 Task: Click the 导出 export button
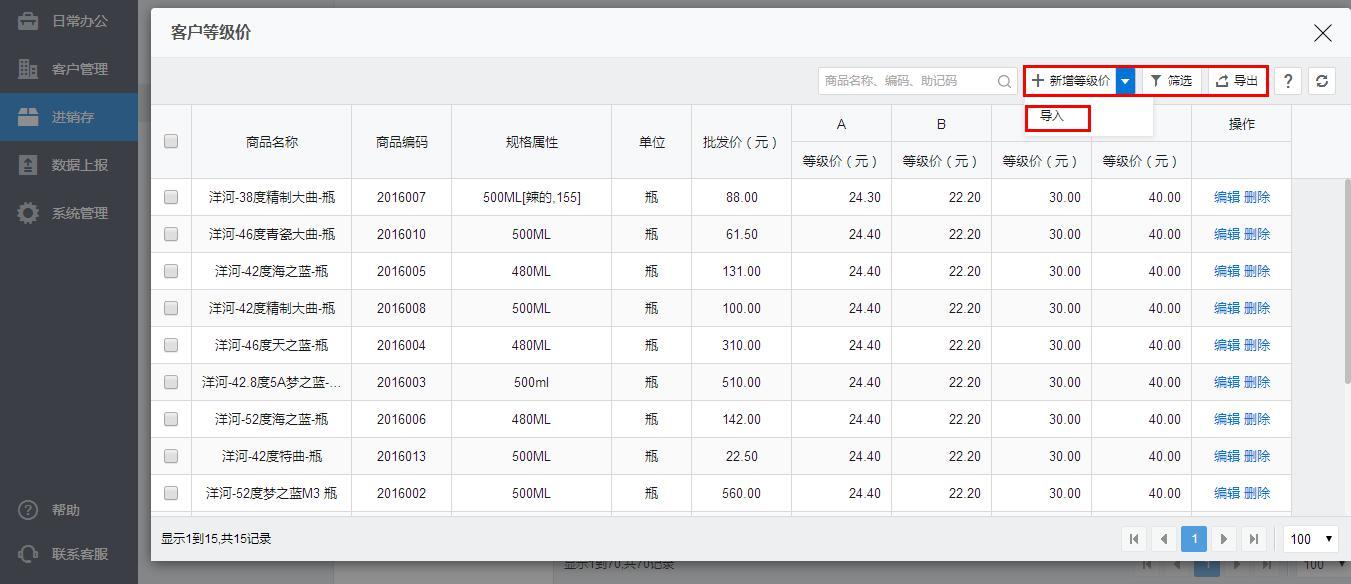click(x=1237, y=81)
